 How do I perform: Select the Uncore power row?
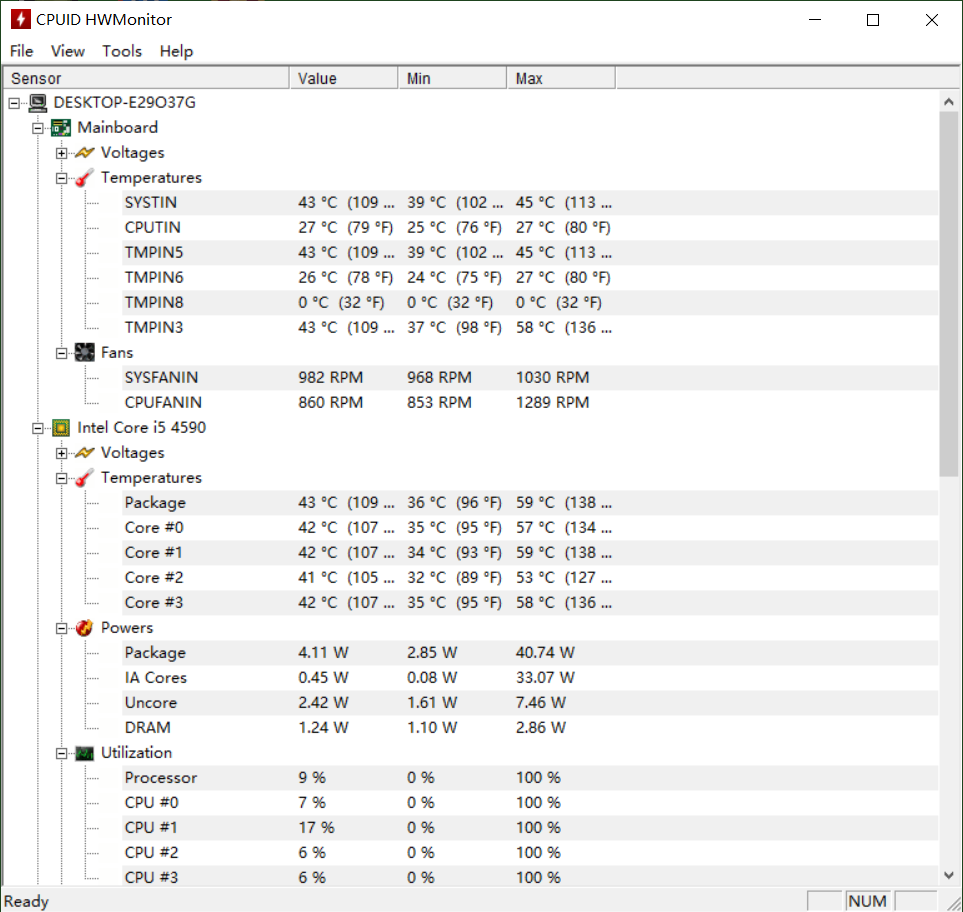point(530,703)
